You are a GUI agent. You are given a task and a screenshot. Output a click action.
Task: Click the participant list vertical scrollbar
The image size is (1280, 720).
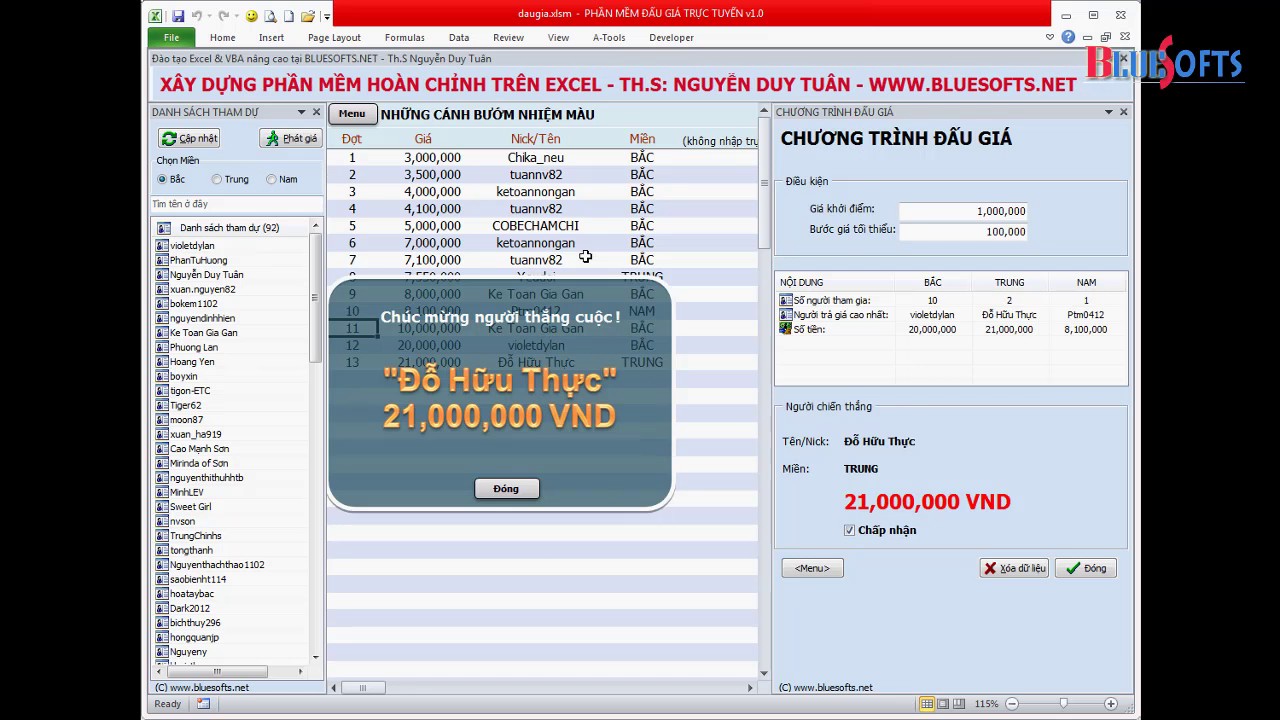317,299
